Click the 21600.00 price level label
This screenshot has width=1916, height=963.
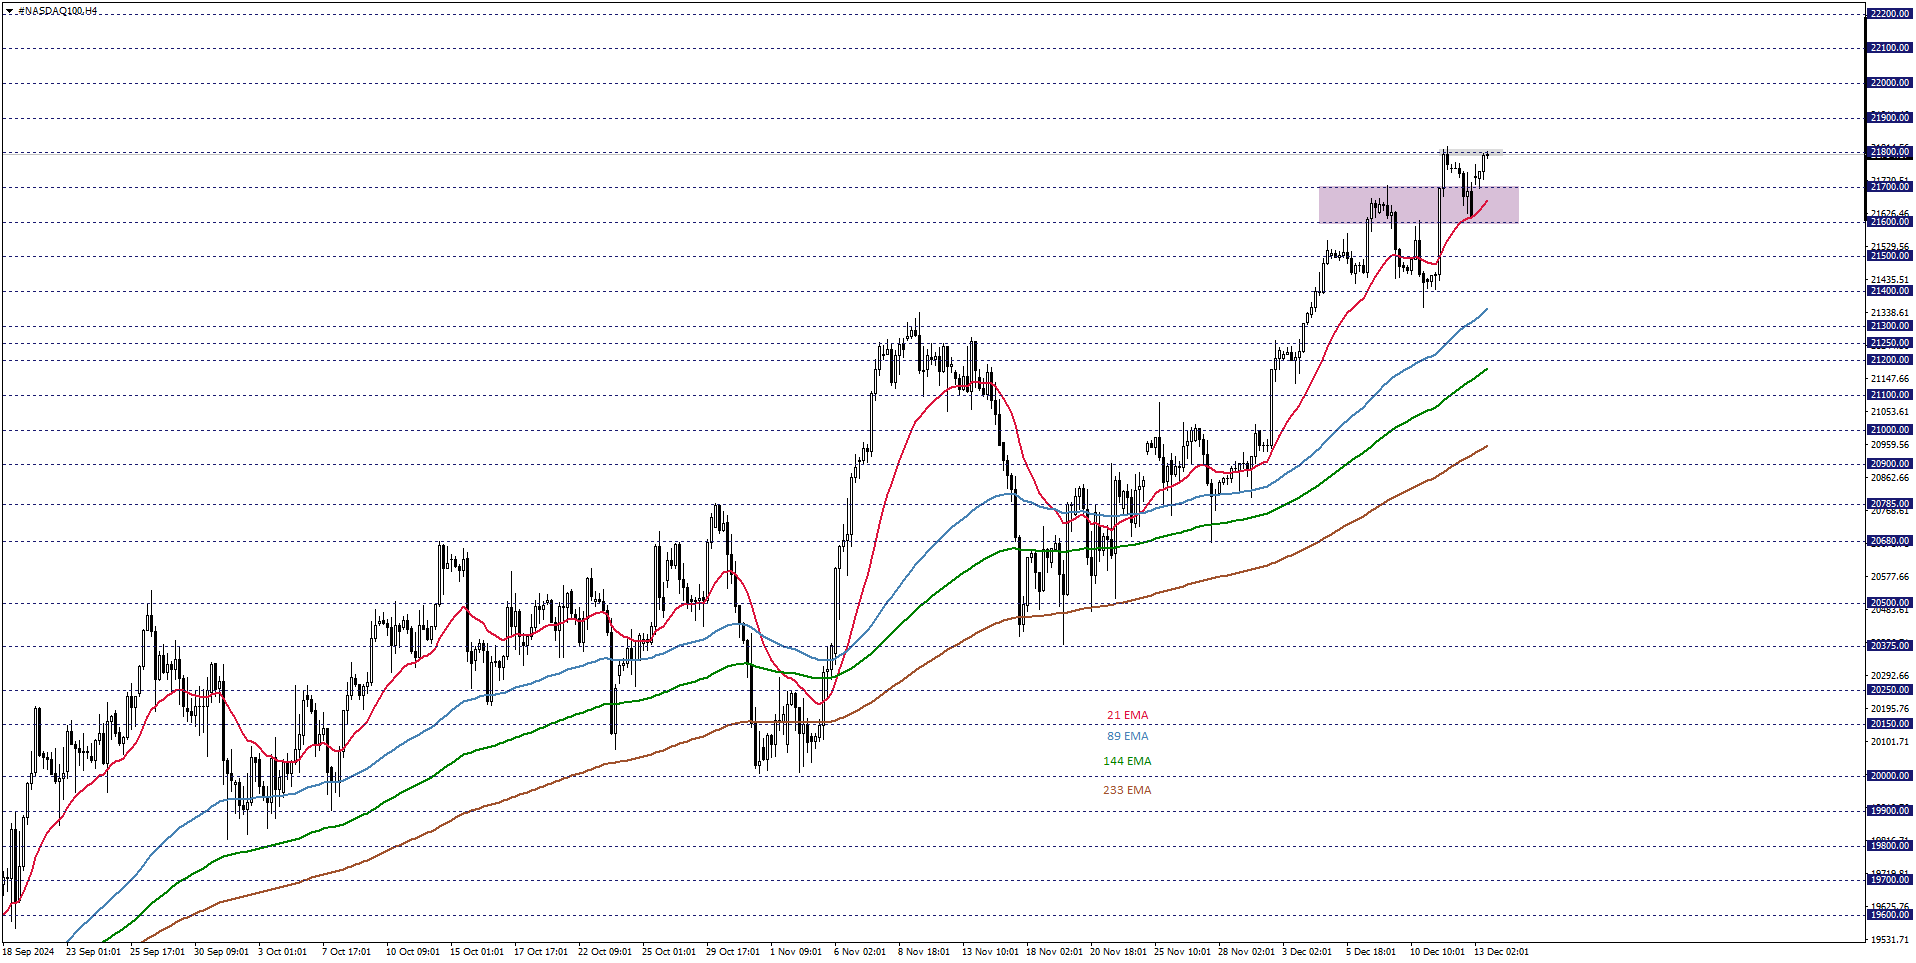tap(1889, 222)
